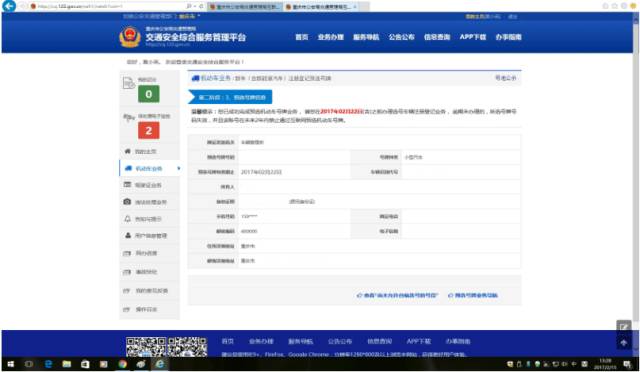Switch to the first browser tab
Screen dimensions: 640x372
pyautogui.click(x=244, y=7)
